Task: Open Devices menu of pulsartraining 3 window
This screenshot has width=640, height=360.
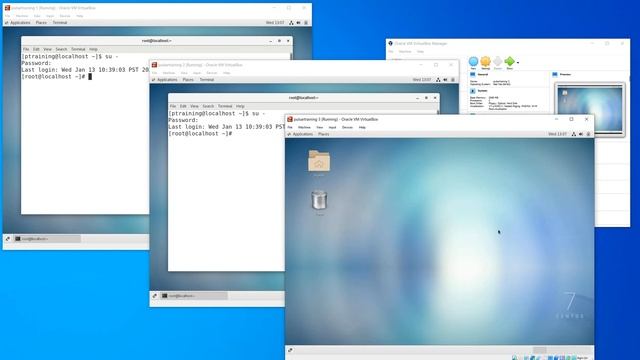Action: coord(347,127)
